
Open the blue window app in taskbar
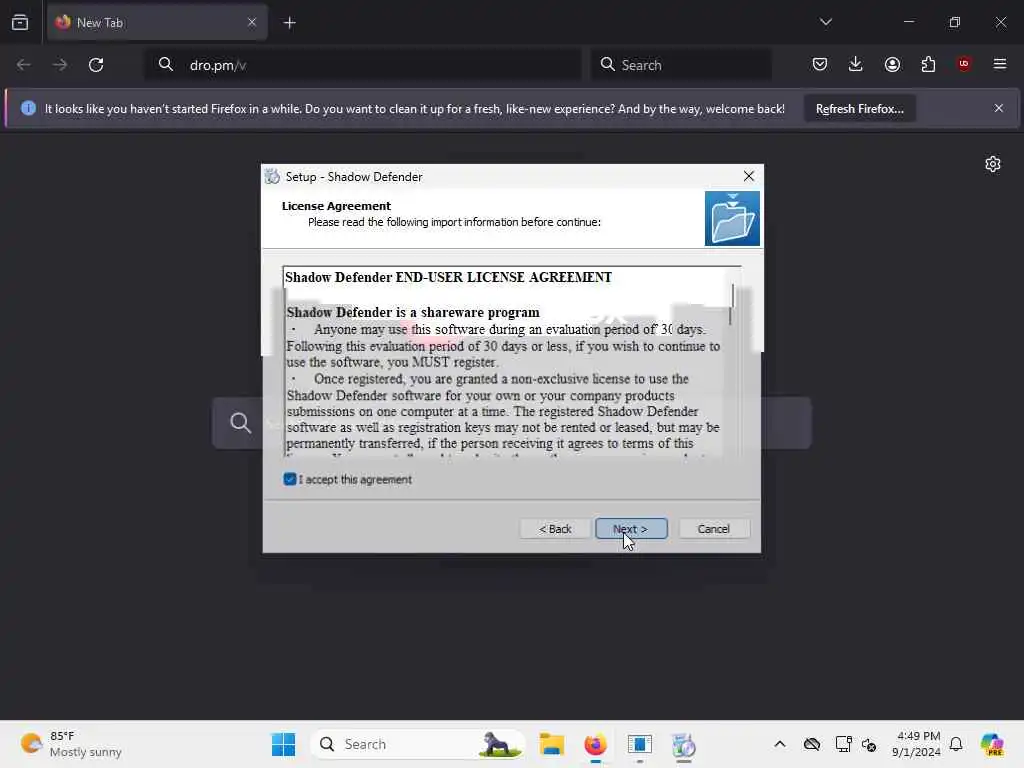[639, 744]
